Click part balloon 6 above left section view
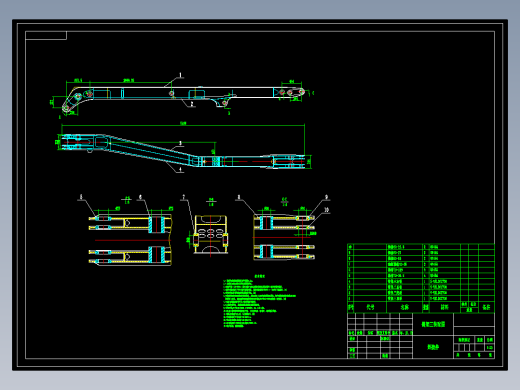Viewport: 520px width, 390px height. [x=140, y=197]
